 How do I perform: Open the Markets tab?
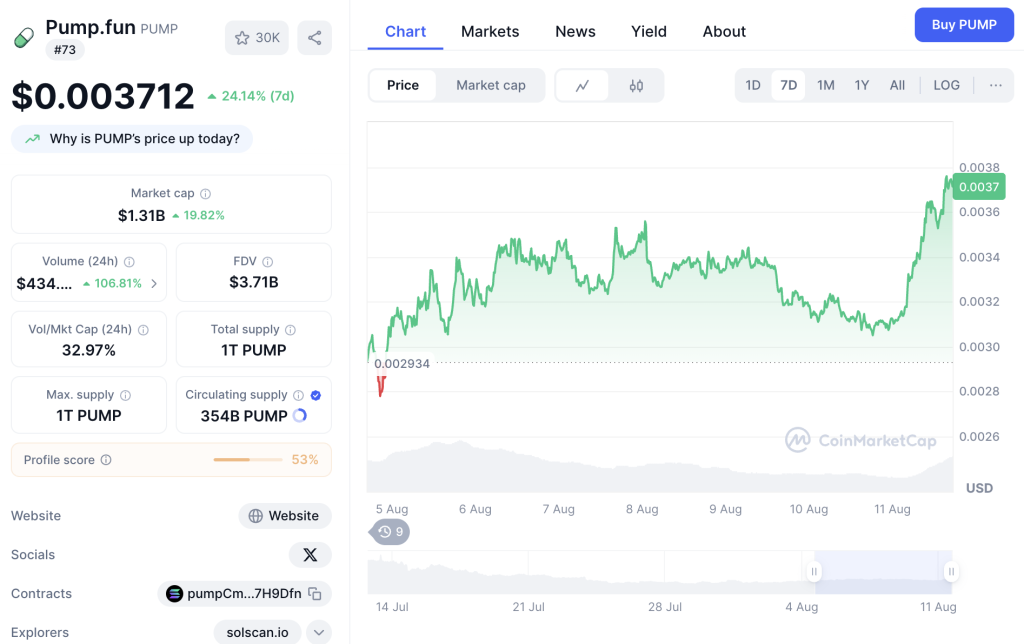pos(490,31)
